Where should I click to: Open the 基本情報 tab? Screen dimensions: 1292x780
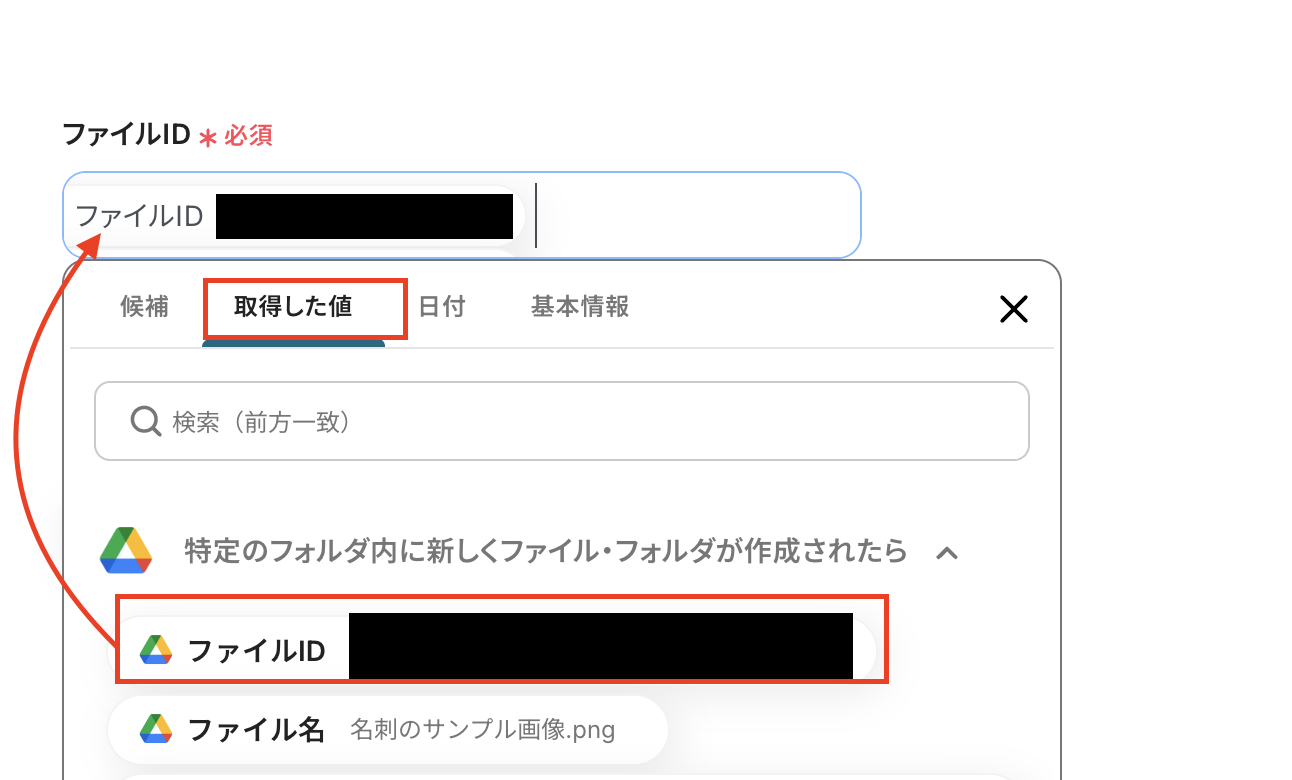580,306
